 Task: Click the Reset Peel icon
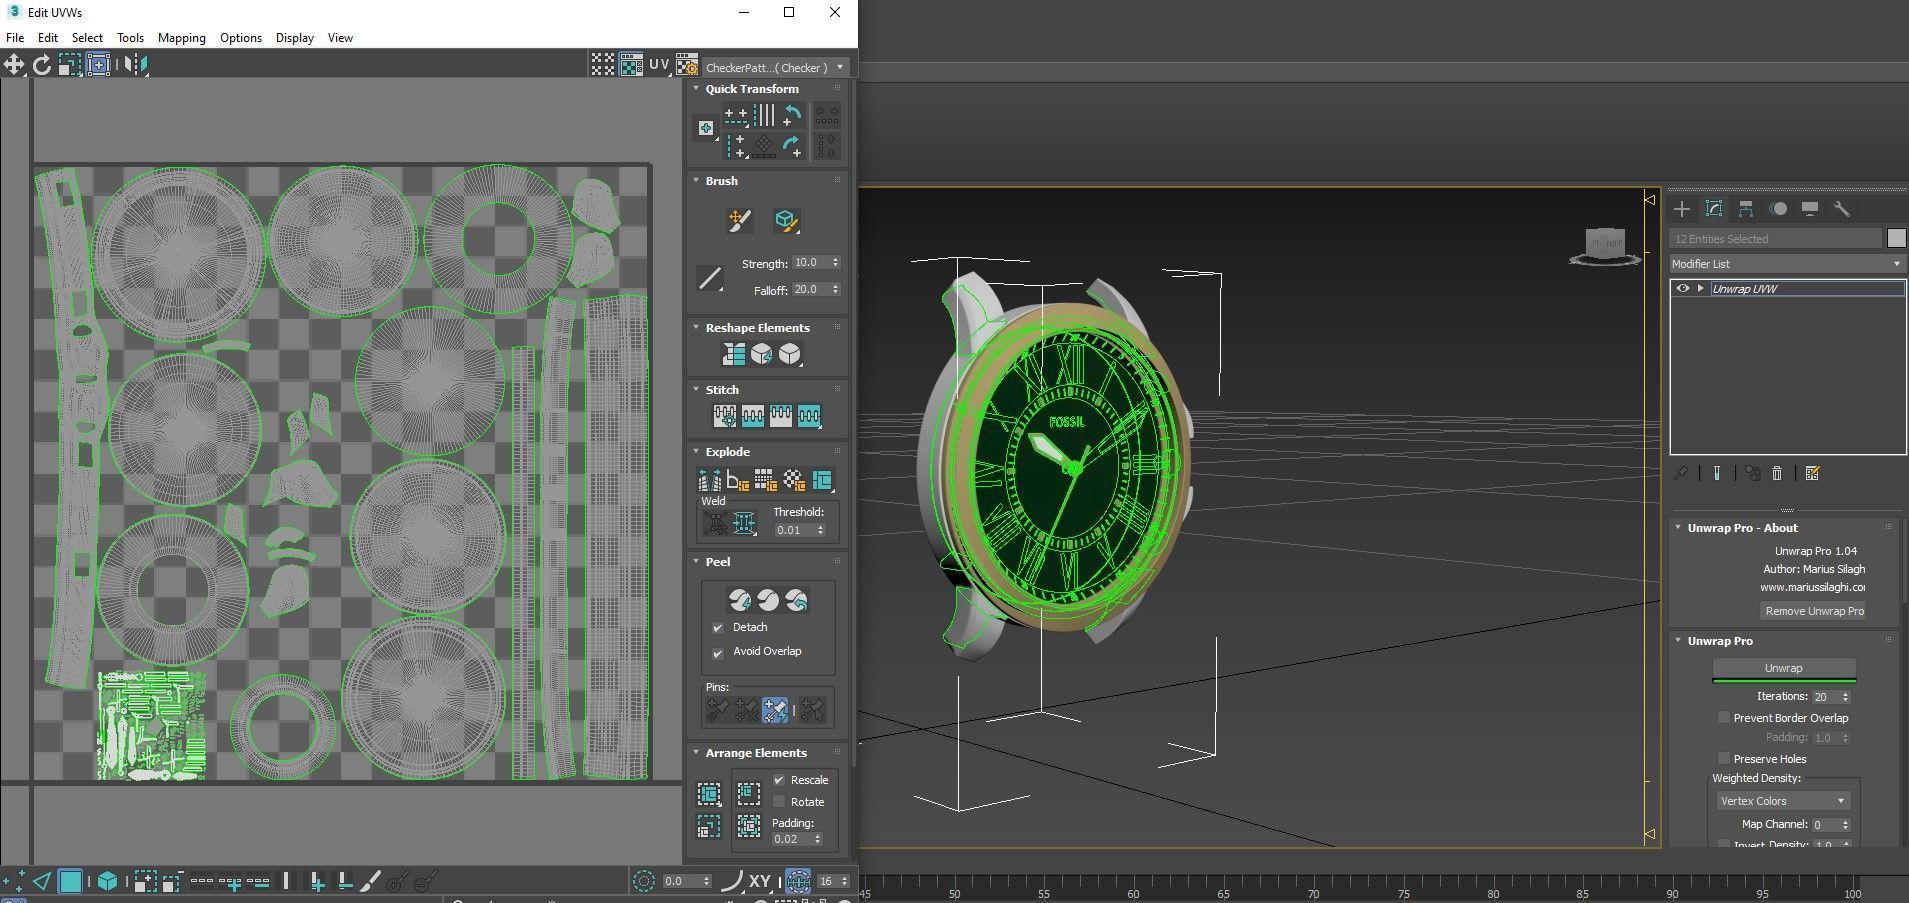[796, 600]
